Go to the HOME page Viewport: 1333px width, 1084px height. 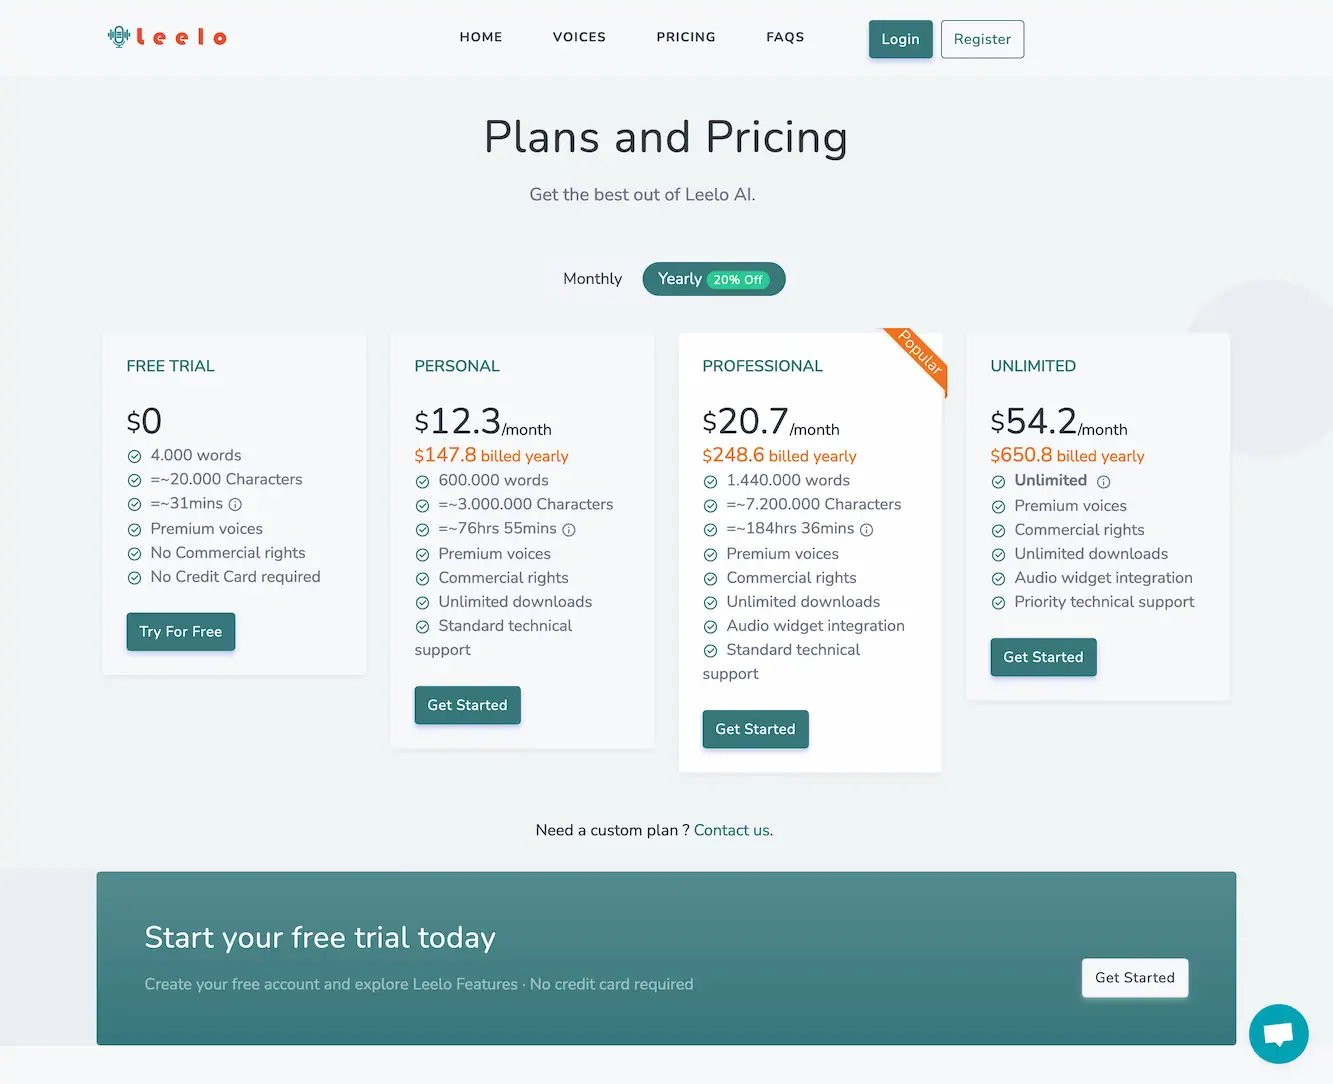click(x=481, y=37)
